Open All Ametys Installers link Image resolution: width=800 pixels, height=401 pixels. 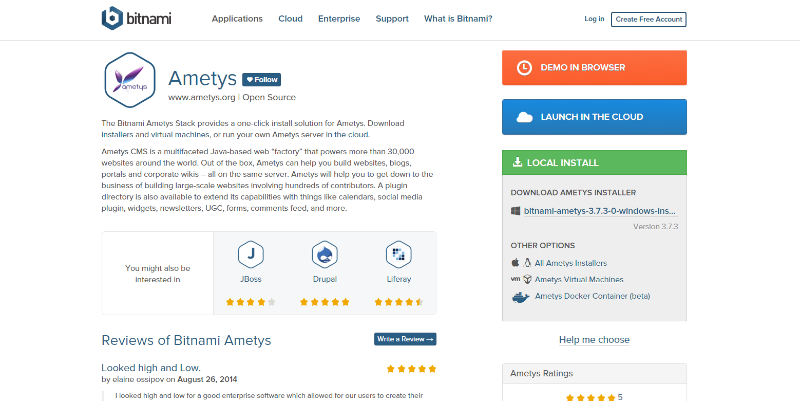(570, 263)
